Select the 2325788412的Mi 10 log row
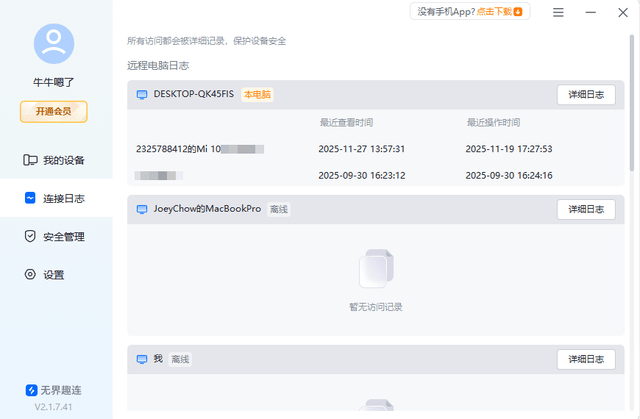This screenshot has height=419, width=640. tap(200, 148)
